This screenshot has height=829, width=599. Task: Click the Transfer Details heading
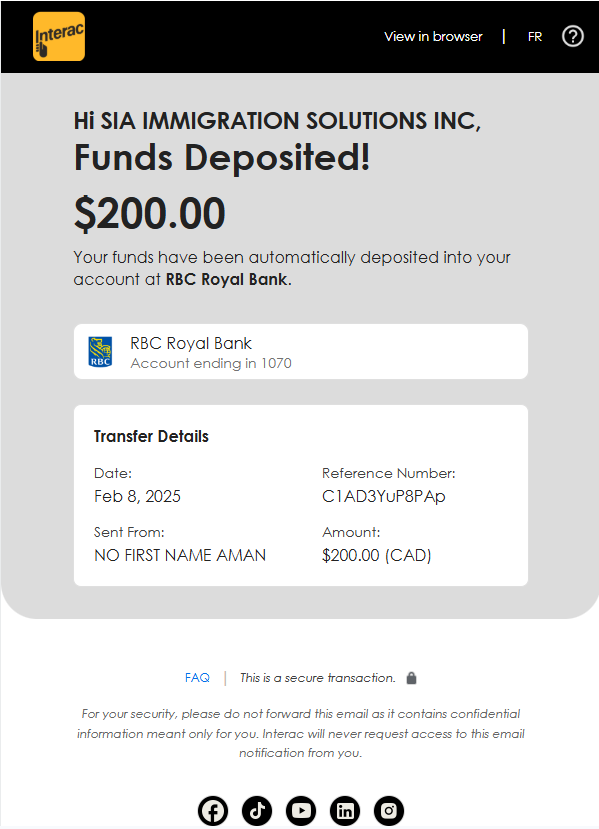click(151, 436)
